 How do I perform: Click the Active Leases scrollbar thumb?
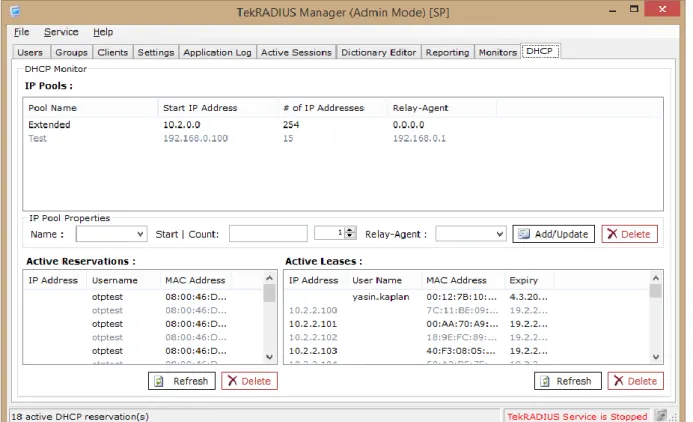pos(655,291)
